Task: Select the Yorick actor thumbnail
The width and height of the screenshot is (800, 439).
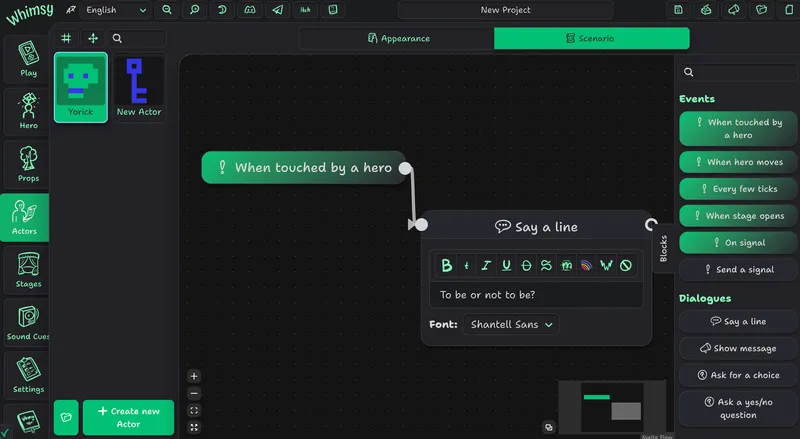Action: click(x=81, y=87)
